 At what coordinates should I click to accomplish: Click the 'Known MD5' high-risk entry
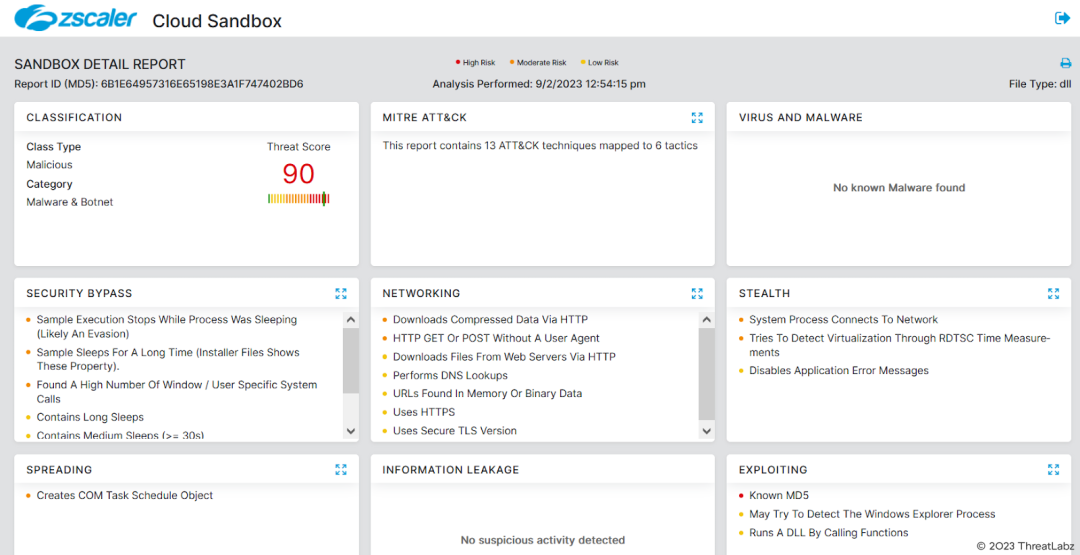(779, 496)
